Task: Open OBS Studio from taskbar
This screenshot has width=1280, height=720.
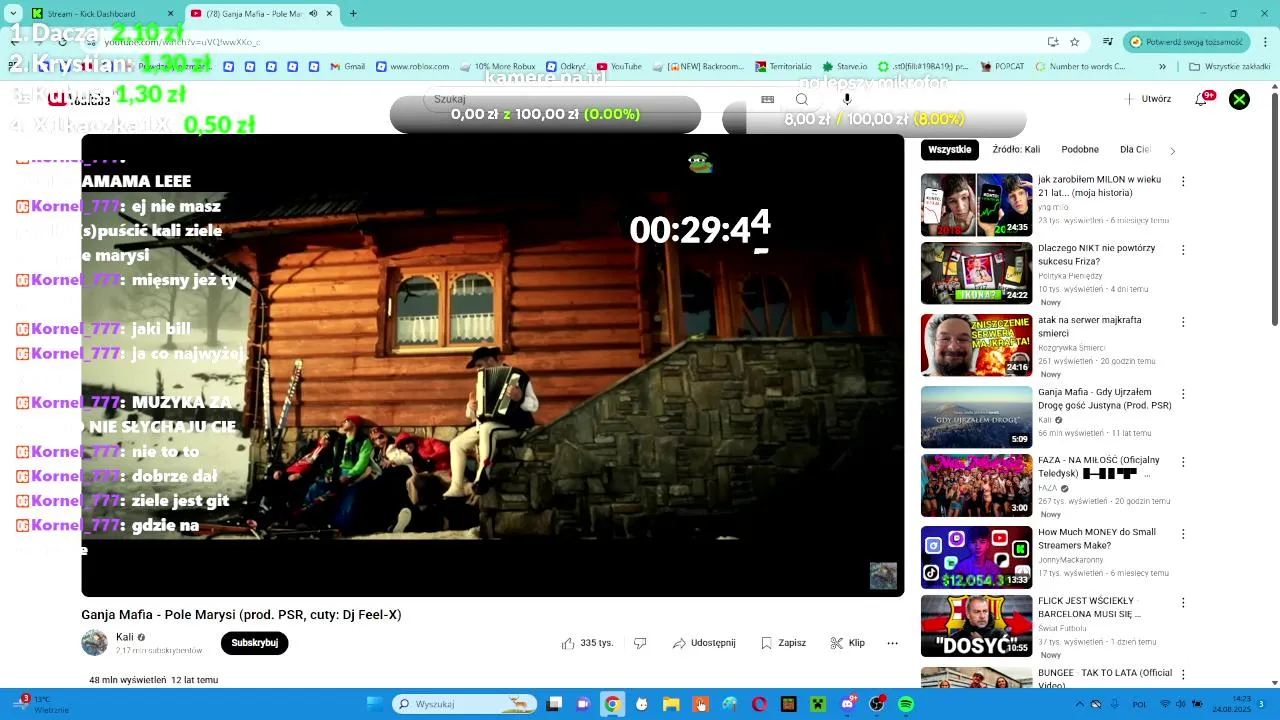Action: tap(877, 704)
